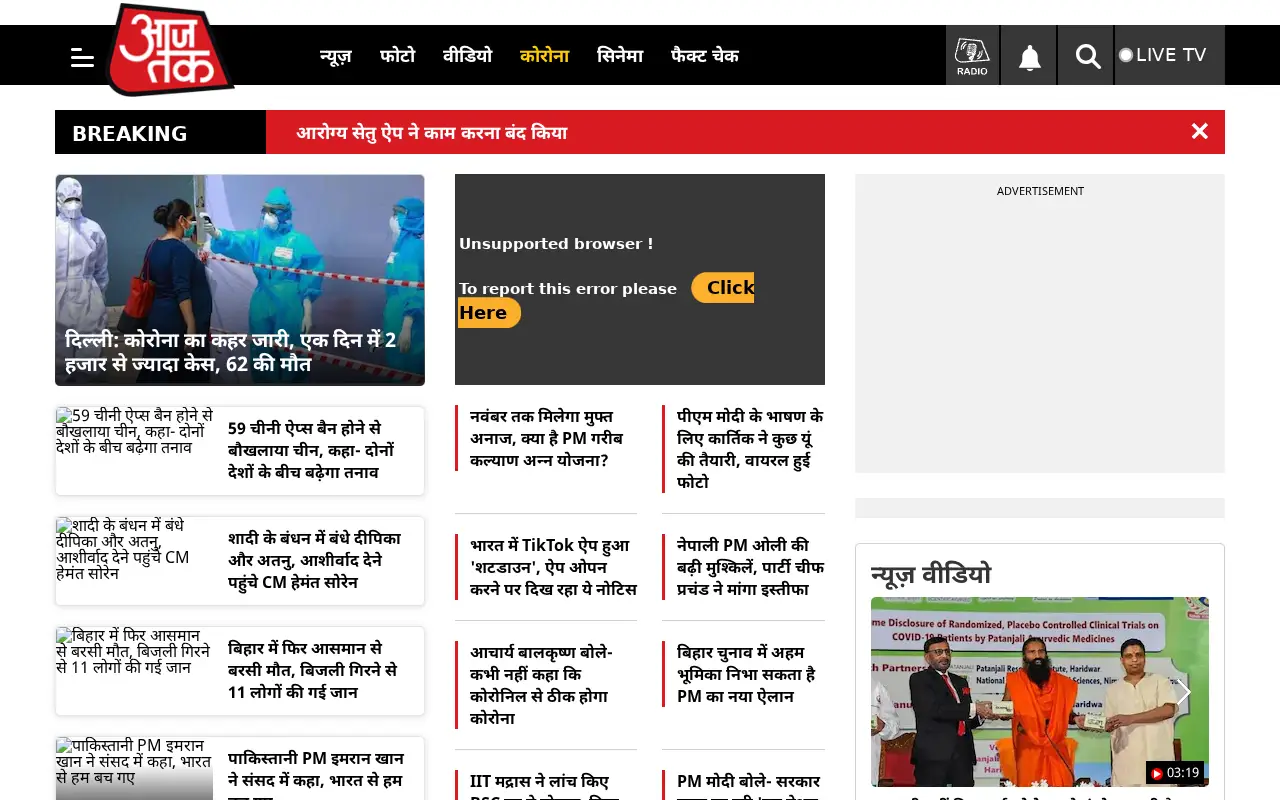Viewport: 1280px width, 800px height.
Task: Select the कोरोना menu item
Action: point(544,56)
